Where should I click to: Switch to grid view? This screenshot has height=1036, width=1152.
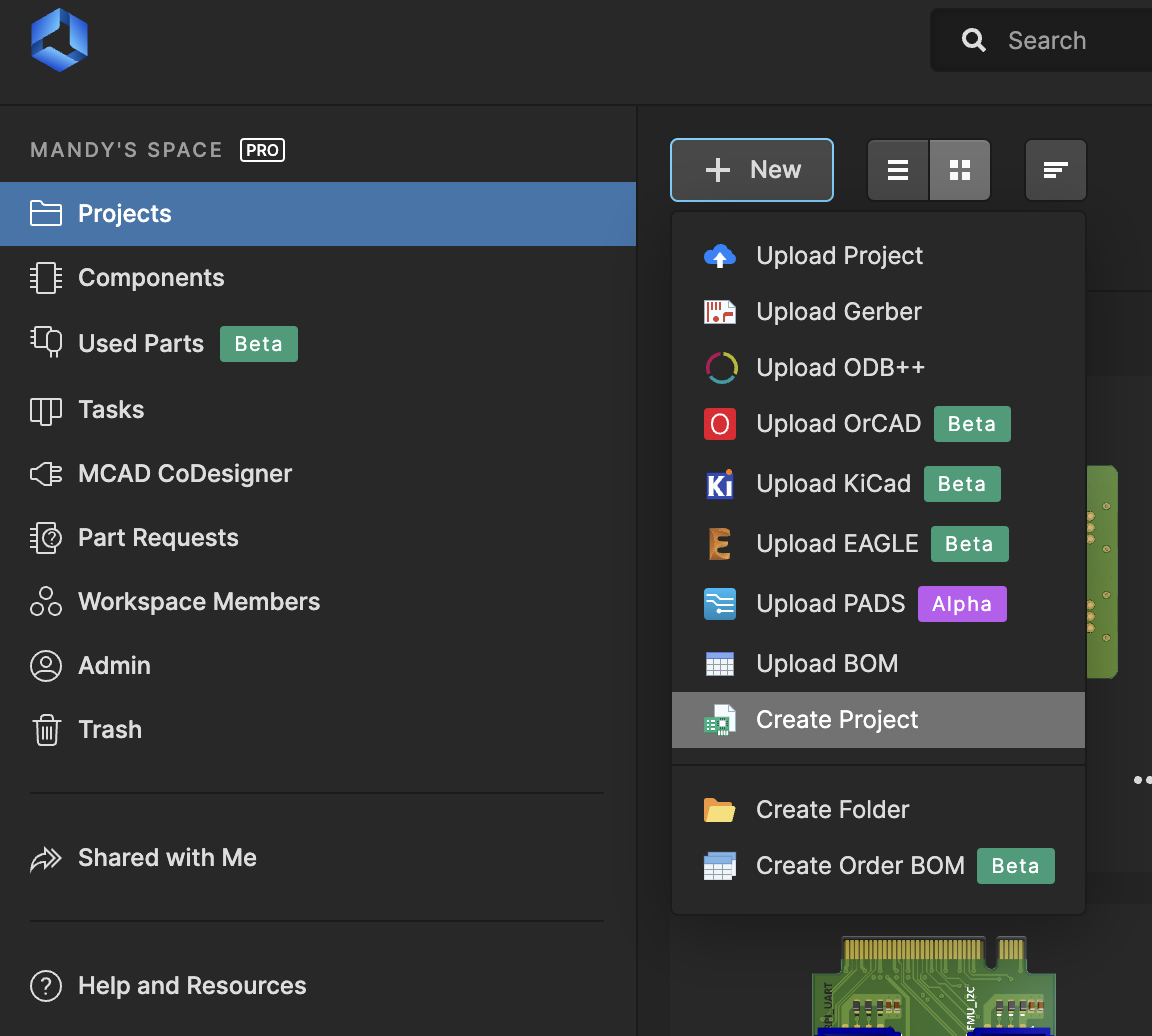point(960,170)
